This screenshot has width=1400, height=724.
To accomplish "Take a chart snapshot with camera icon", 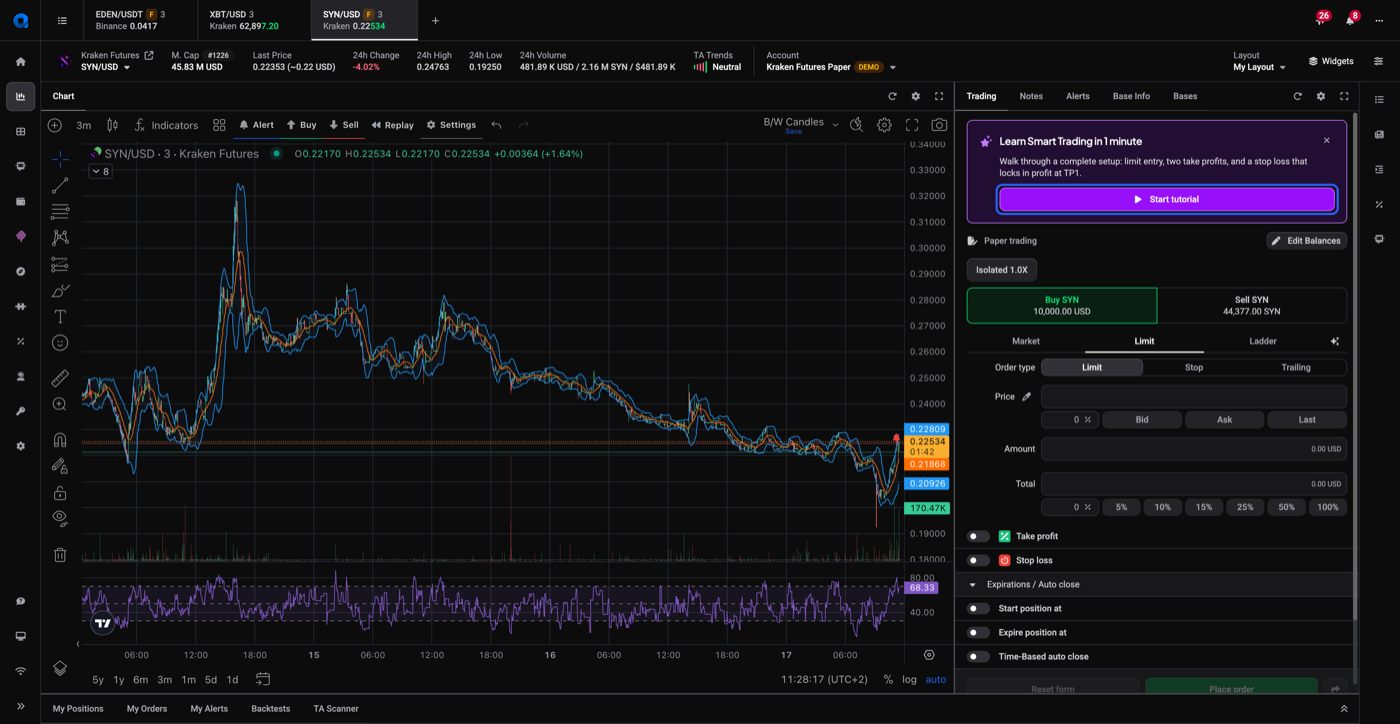I will (x=939, y=125).
